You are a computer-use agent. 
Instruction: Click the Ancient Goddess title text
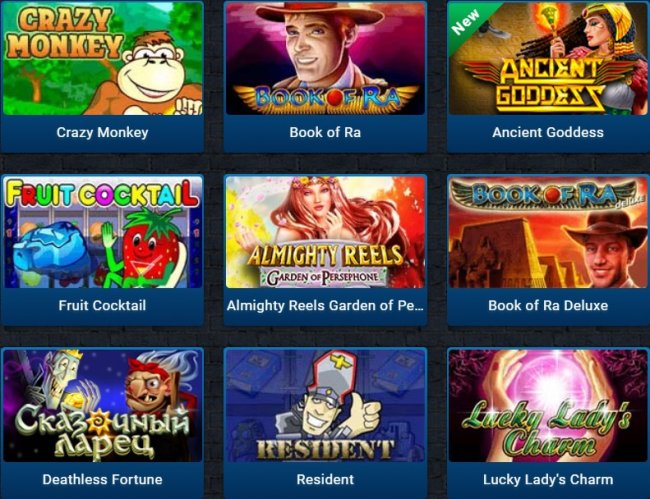pyautogui.click(x=548, y=133)
